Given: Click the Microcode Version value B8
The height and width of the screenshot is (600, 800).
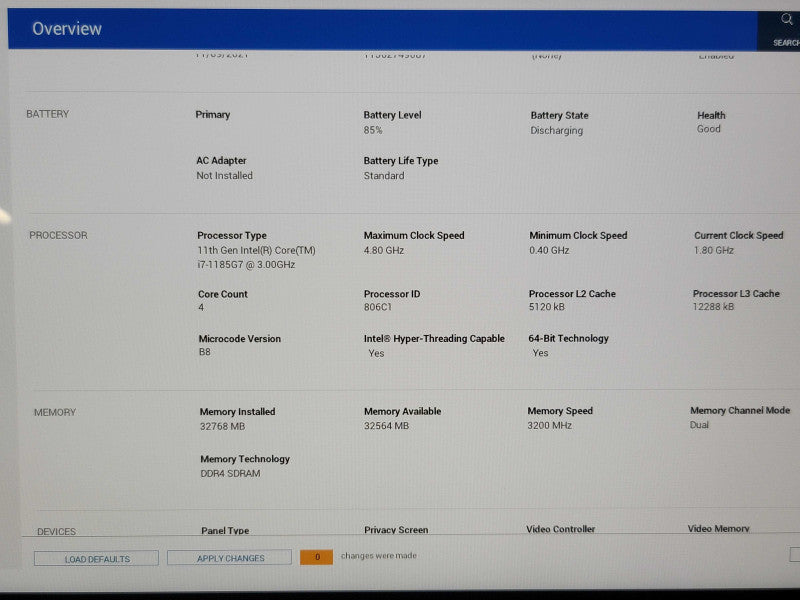Looking at the screenshot, I should 205,352.
